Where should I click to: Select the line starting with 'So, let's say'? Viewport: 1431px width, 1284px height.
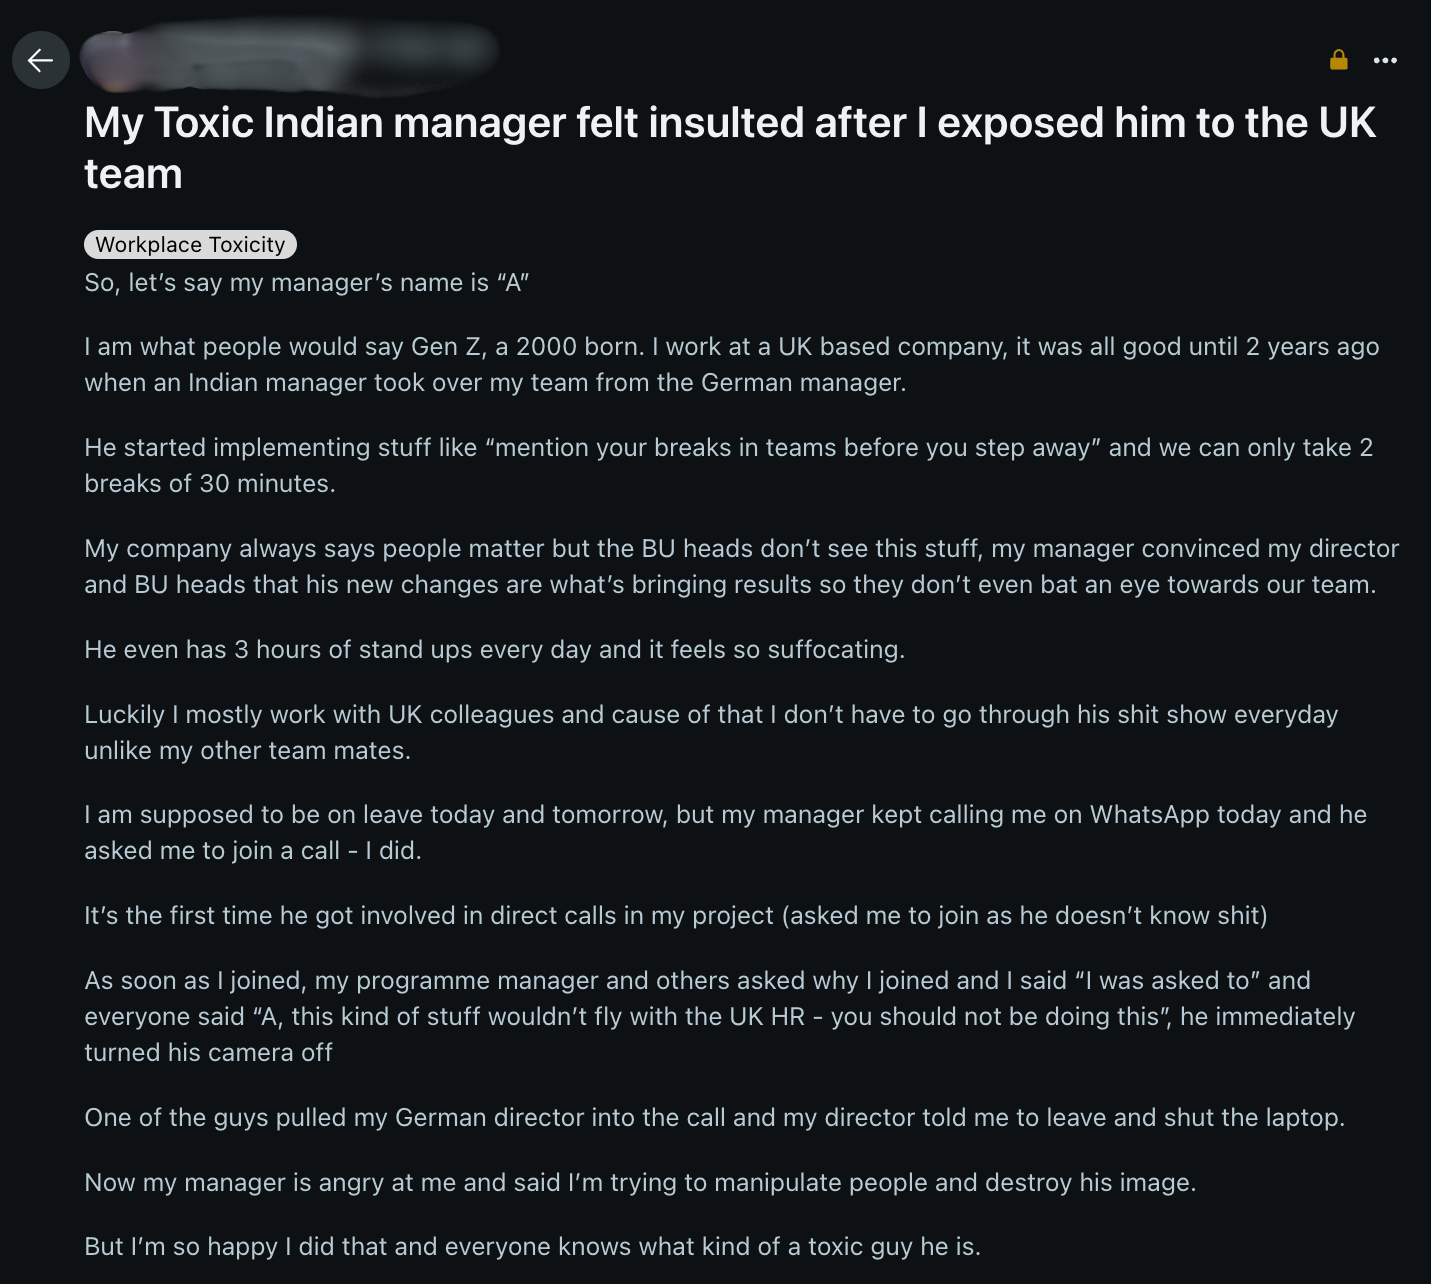click(x=307, y=282)
